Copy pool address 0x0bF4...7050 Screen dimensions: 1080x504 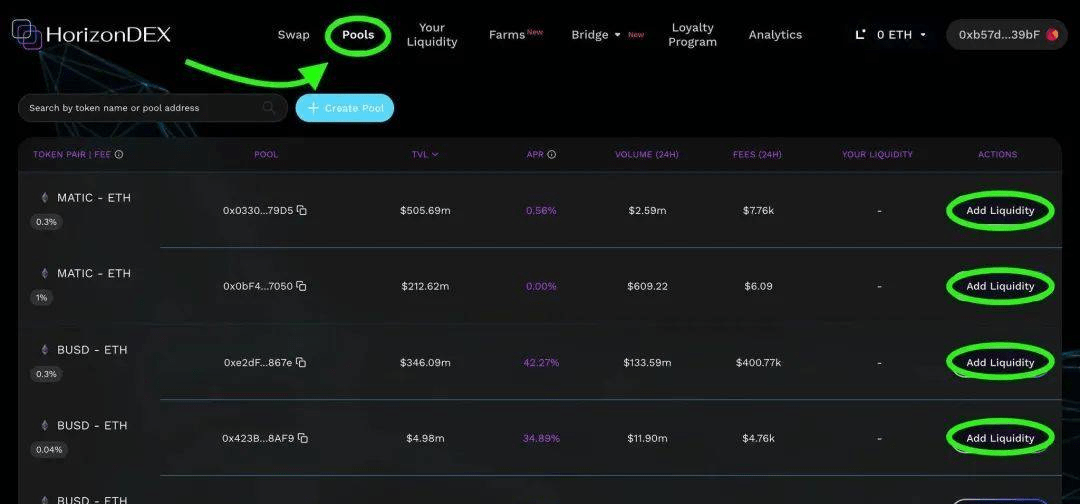coord(302,286)
